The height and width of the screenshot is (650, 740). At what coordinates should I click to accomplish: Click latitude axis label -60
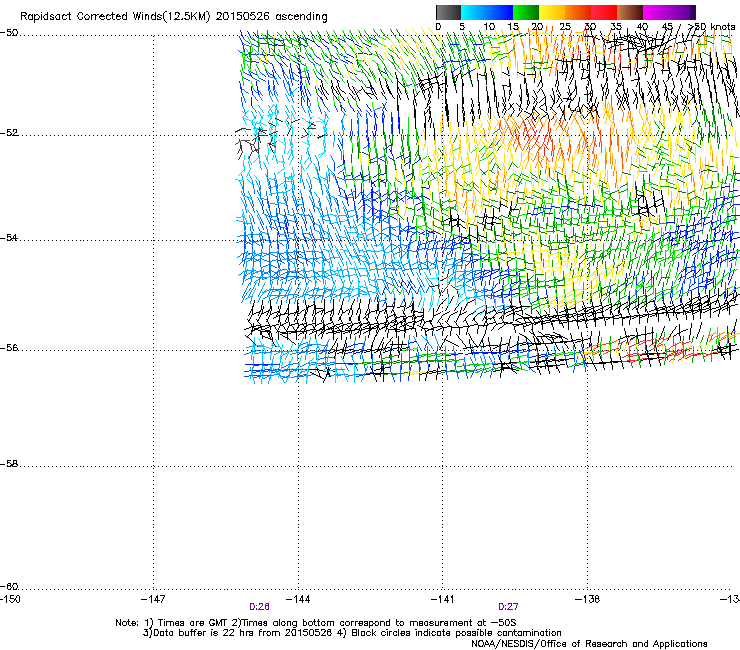[x=9, y=587]
